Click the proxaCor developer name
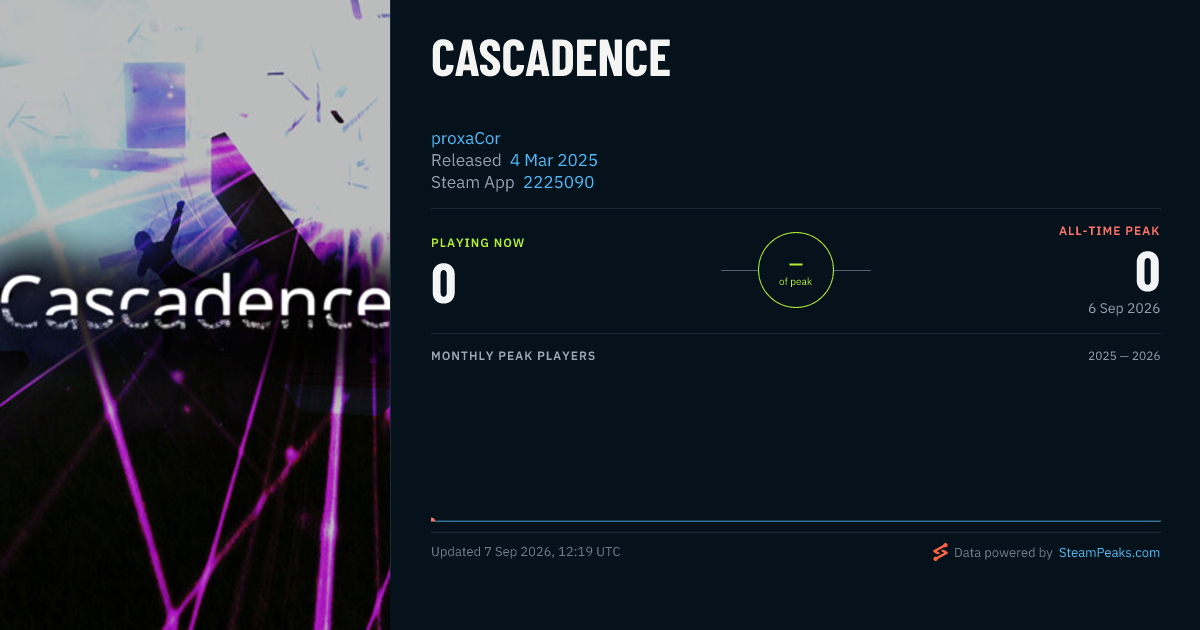 click(x=465, y=138)
